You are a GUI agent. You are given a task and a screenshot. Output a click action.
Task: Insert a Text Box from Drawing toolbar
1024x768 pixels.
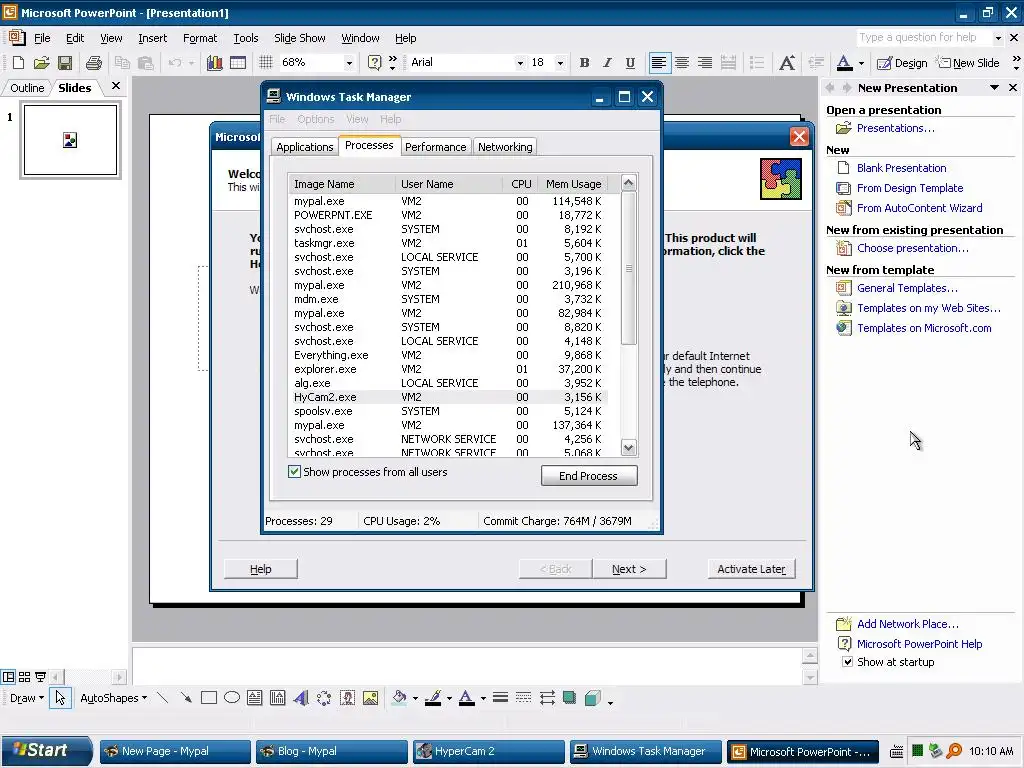pos(255,698)
